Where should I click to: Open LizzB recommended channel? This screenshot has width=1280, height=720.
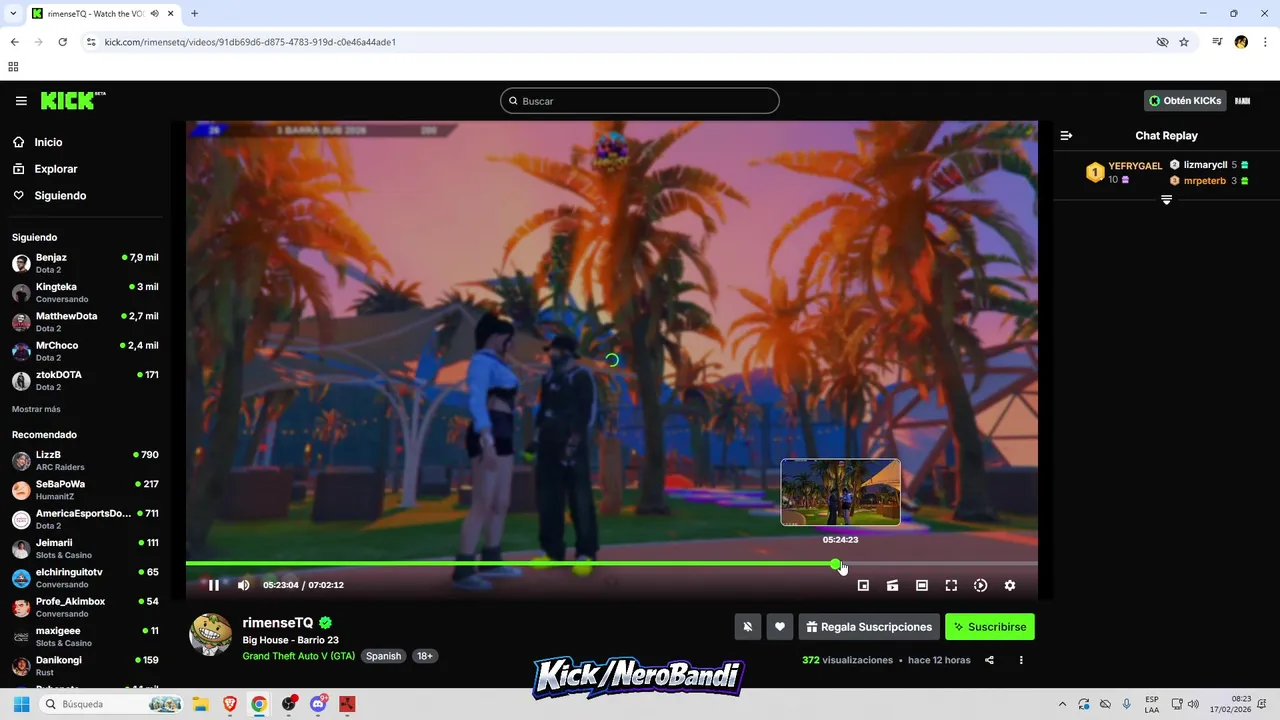click(84, 461)
